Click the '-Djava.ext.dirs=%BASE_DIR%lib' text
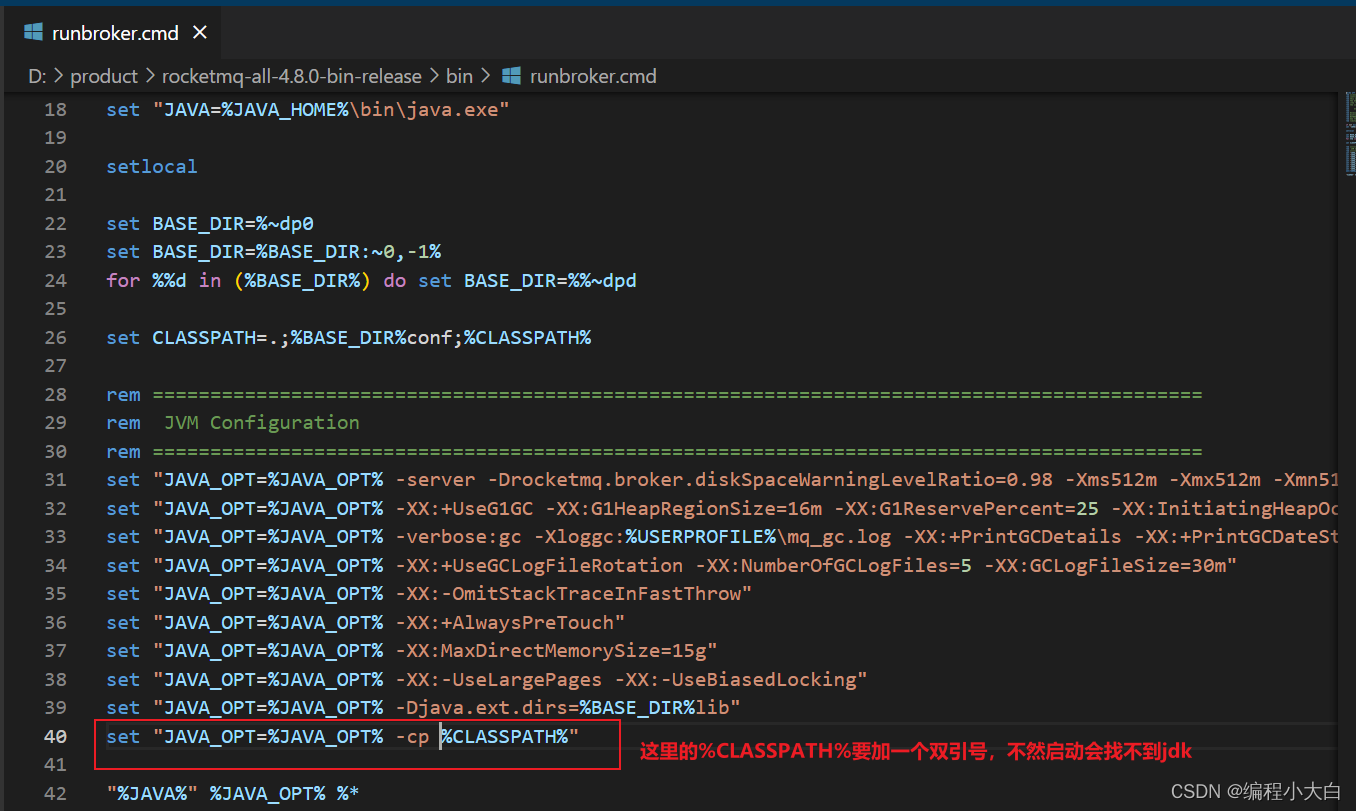 562,707
